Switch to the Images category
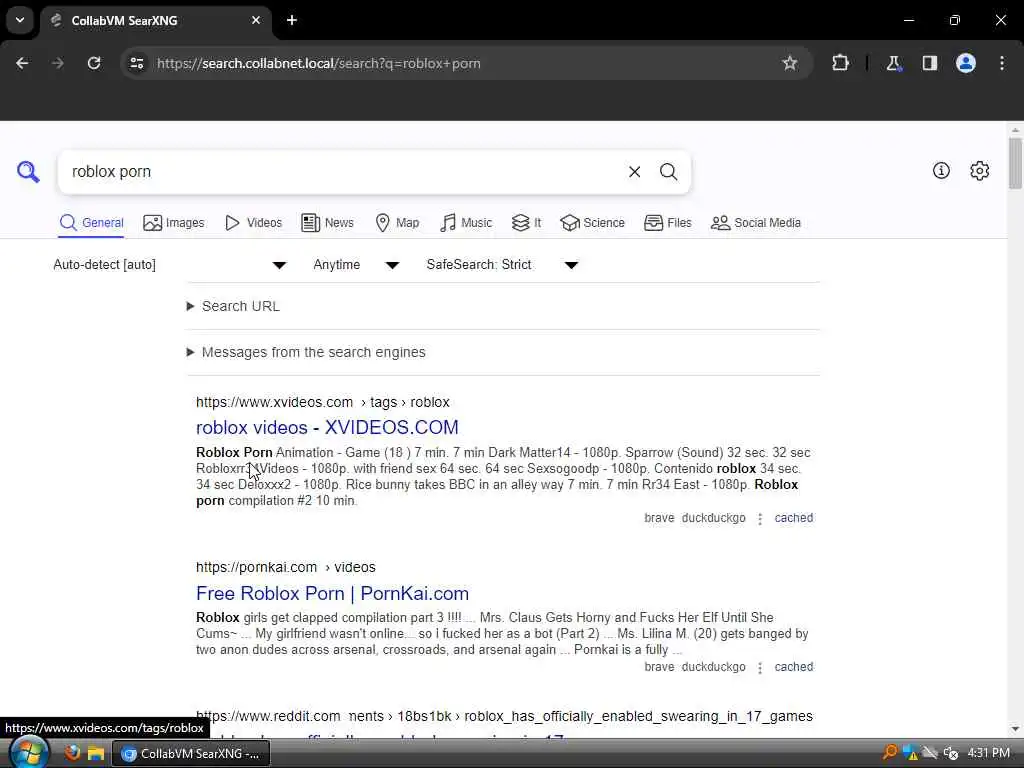Viewport: 1024px width, 768px height. pos(174,223)
